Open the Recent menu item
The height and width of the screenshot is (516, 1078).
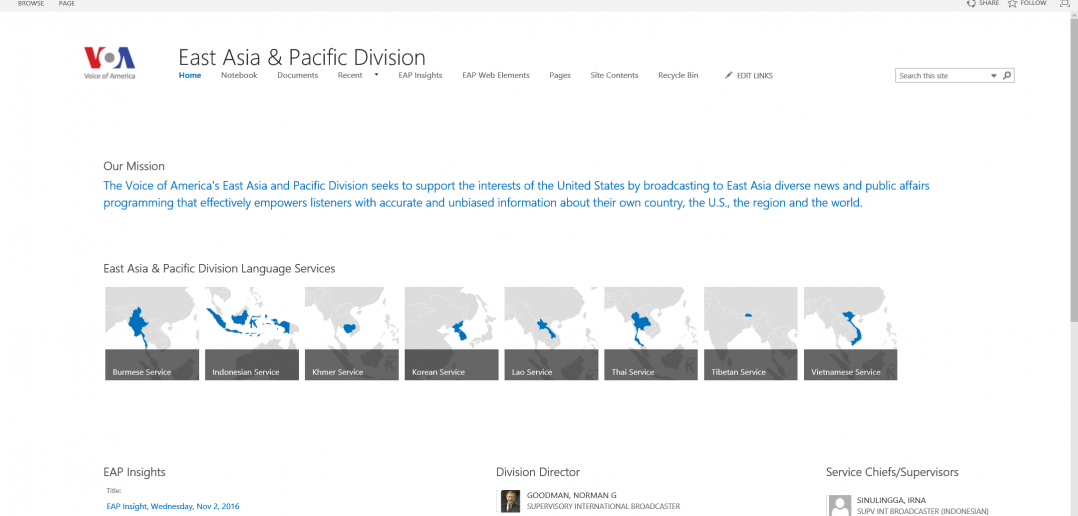pos(350,76)
